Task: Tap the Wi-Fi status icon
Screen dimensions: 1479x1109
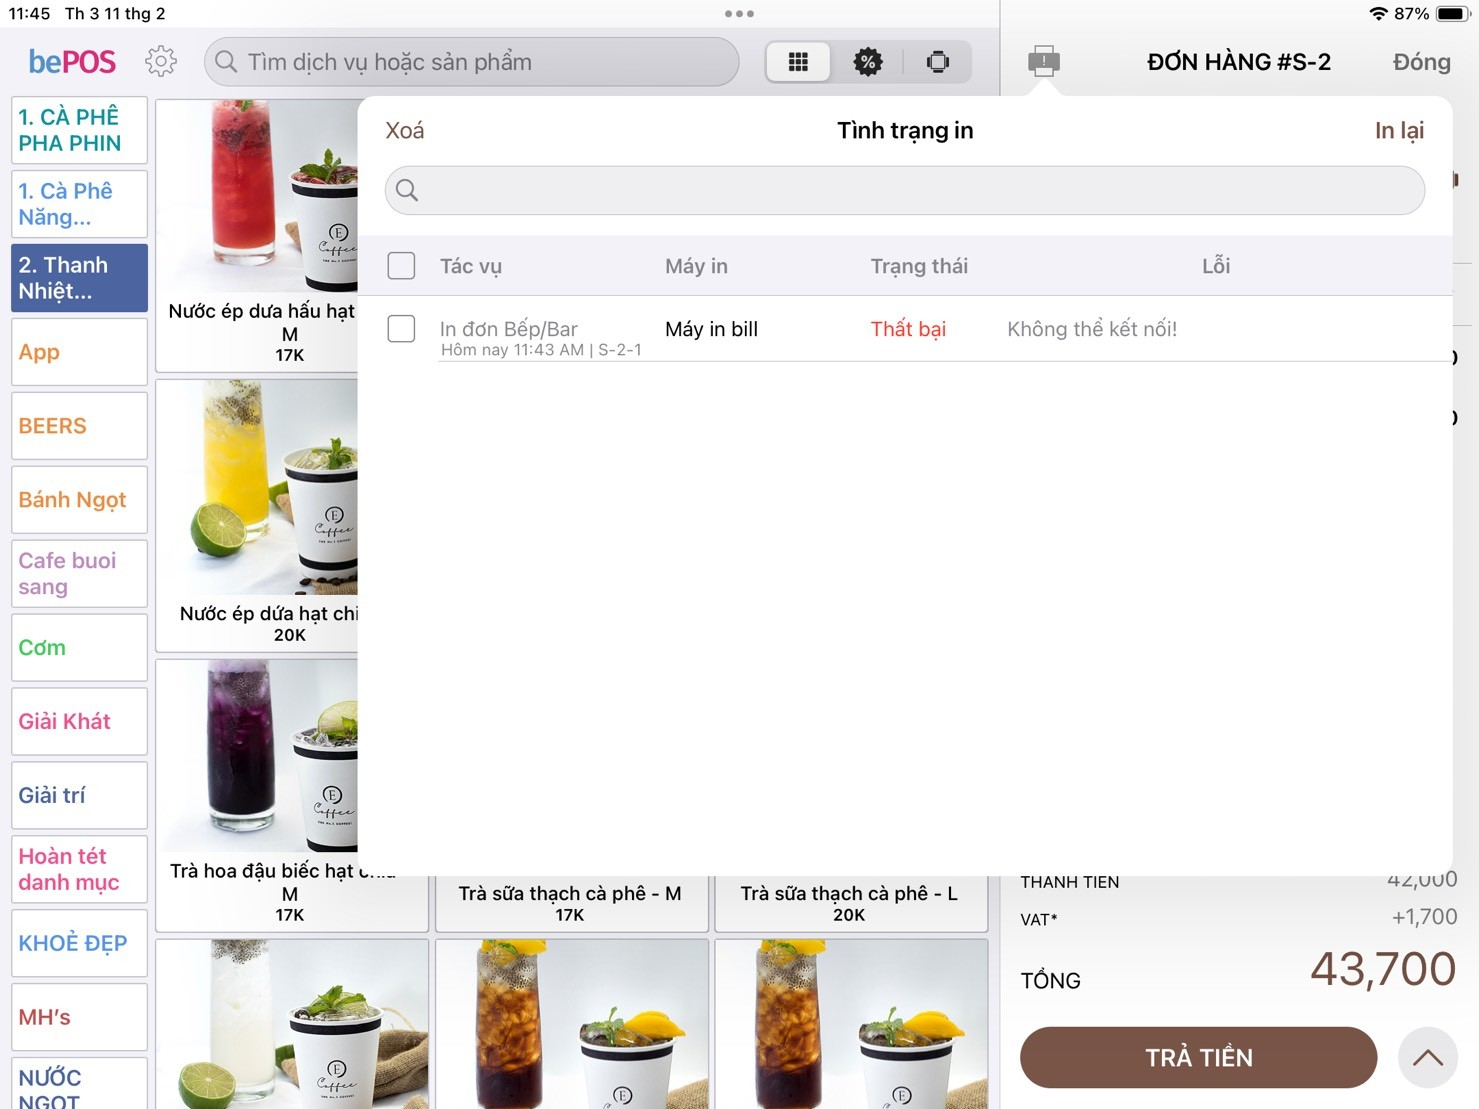Action: [1378, 14]
